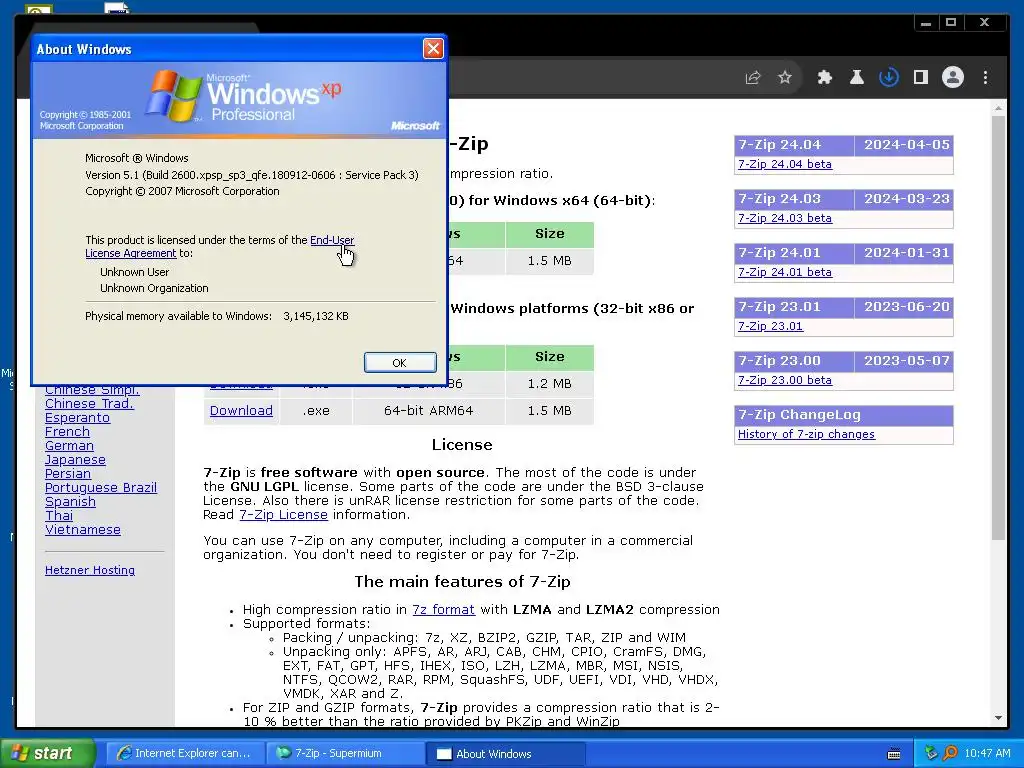This screenshot has height=768, width=1024.
Task: Click OK in the About Windows dialog
Action: [x=400, y=363]
